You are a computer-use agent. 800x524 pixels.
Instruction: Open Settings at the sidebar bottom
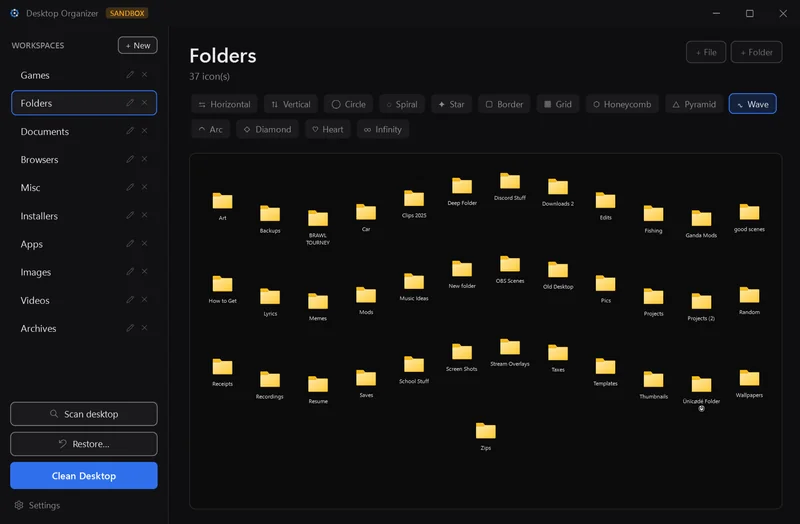[37, 505]
